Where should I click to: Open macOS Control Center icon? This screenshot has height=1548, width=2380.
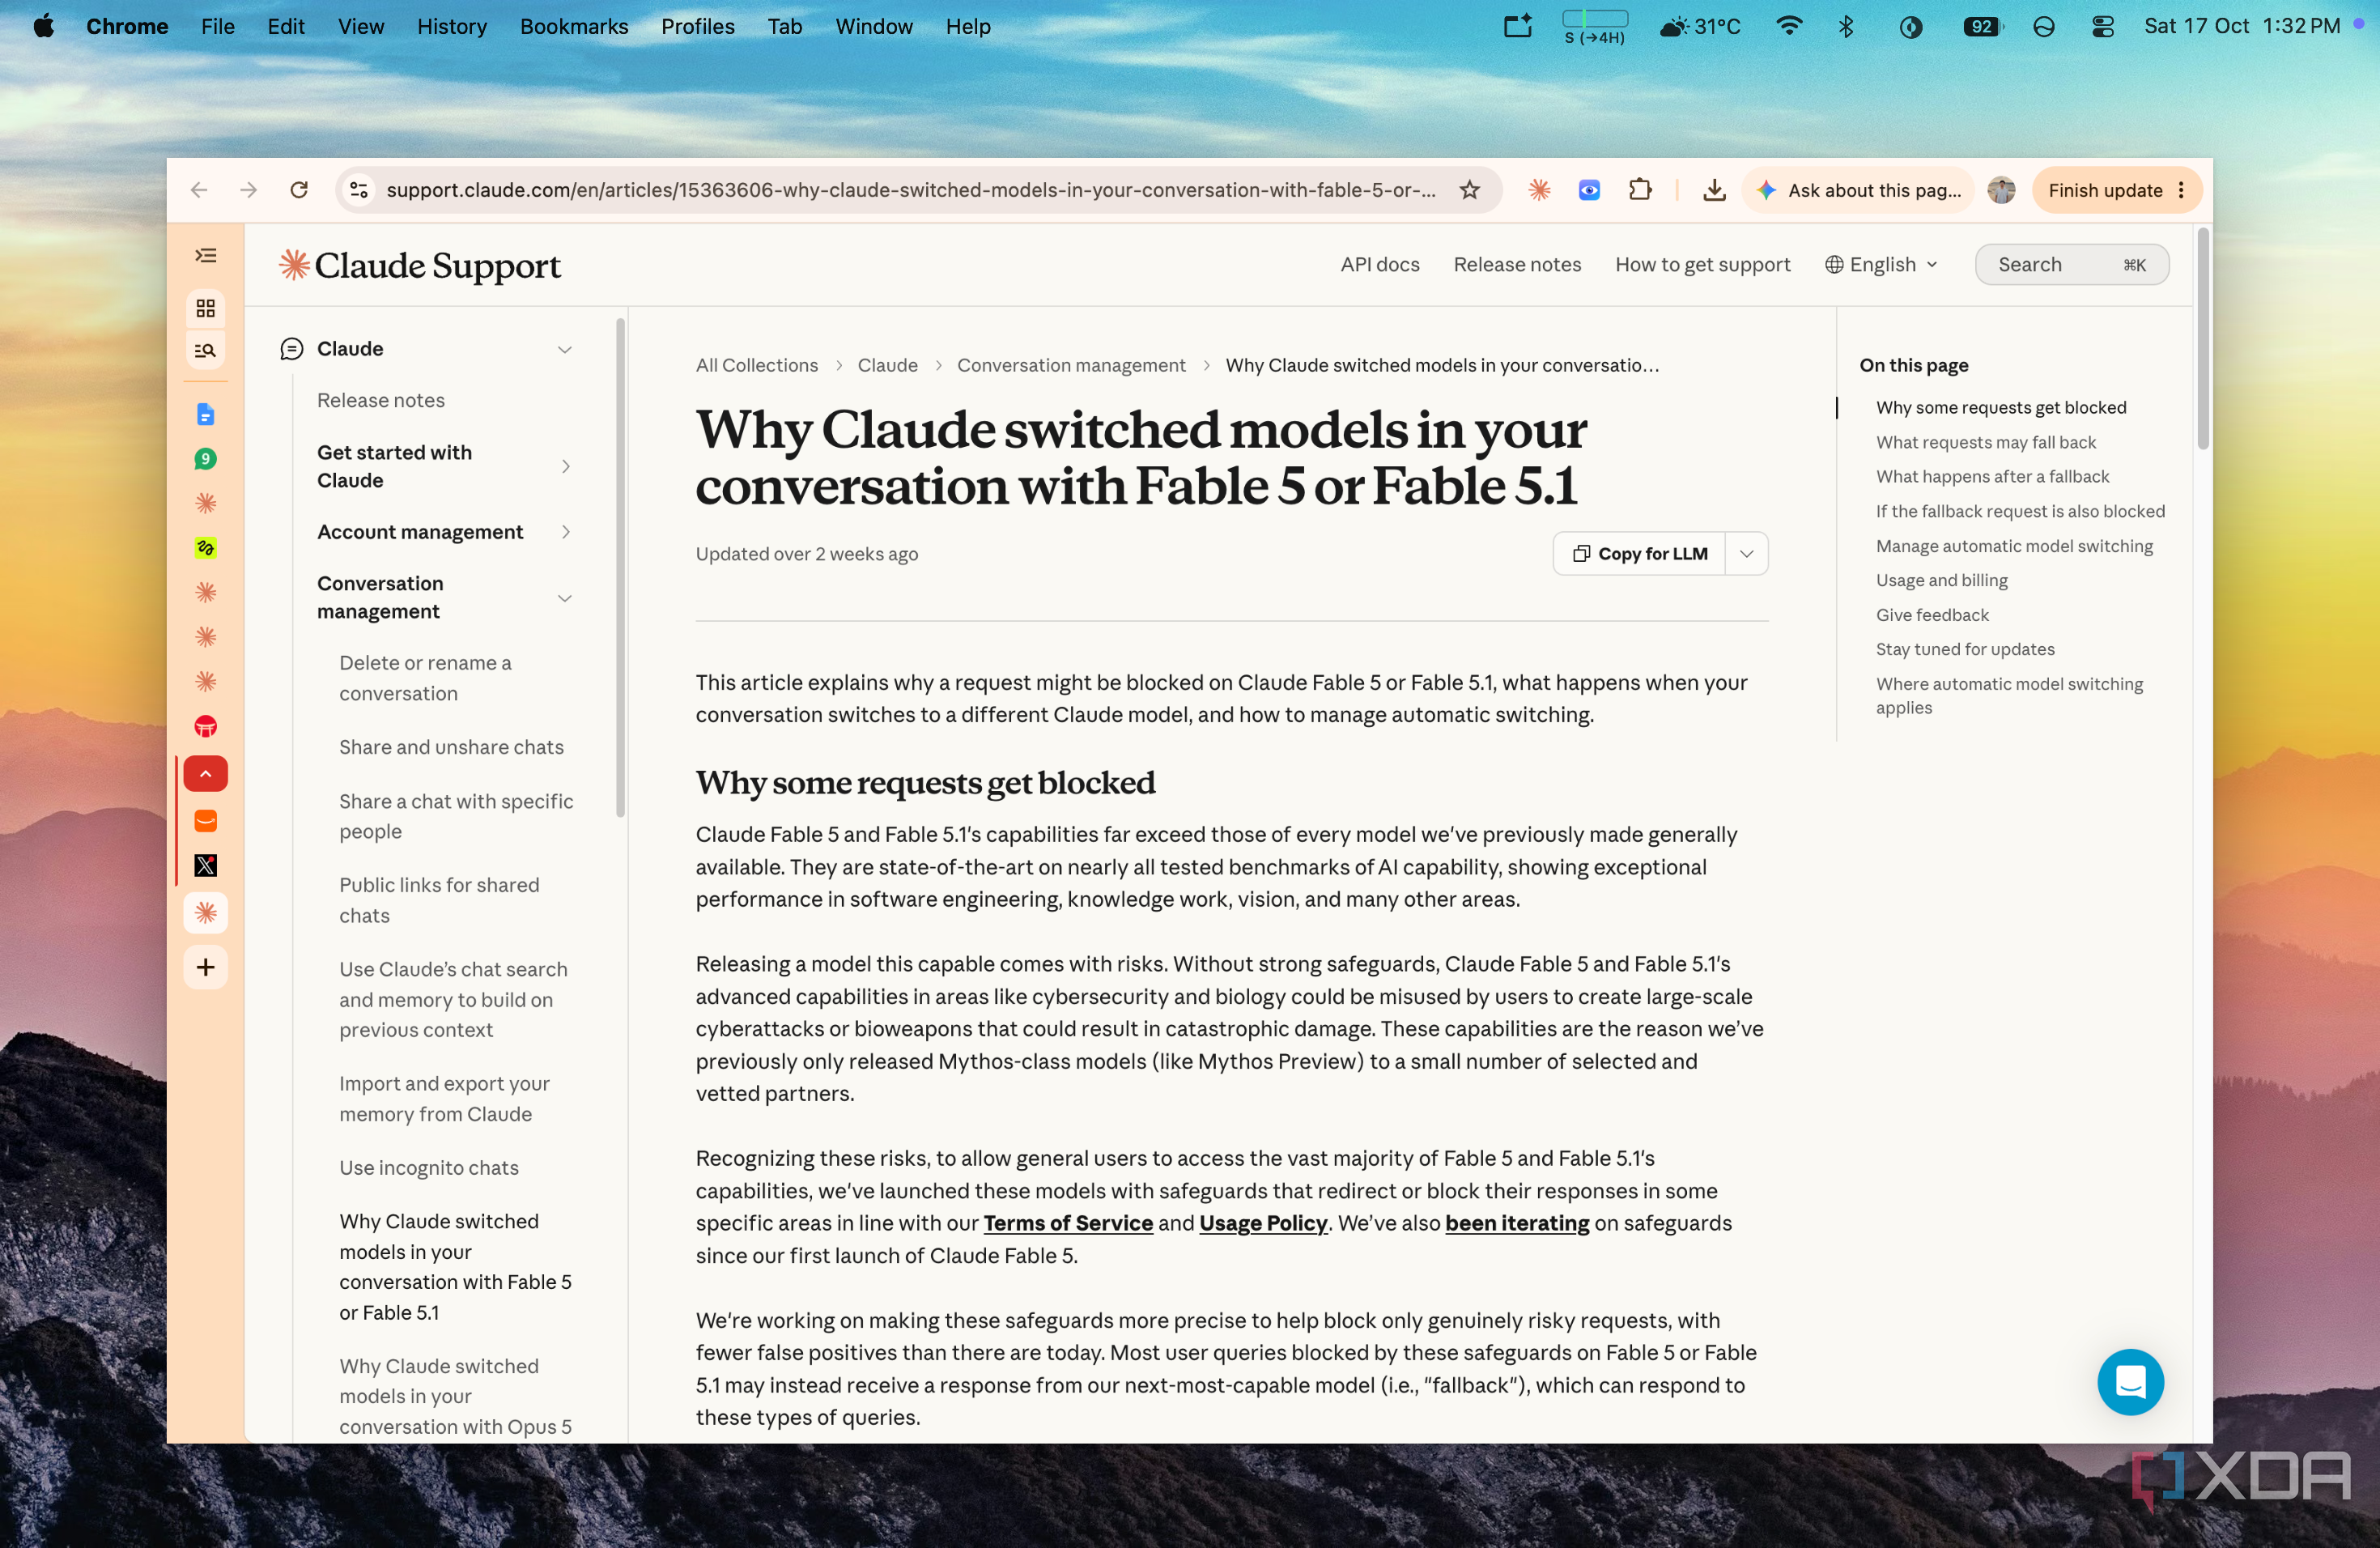click(x=2102, y=26)
